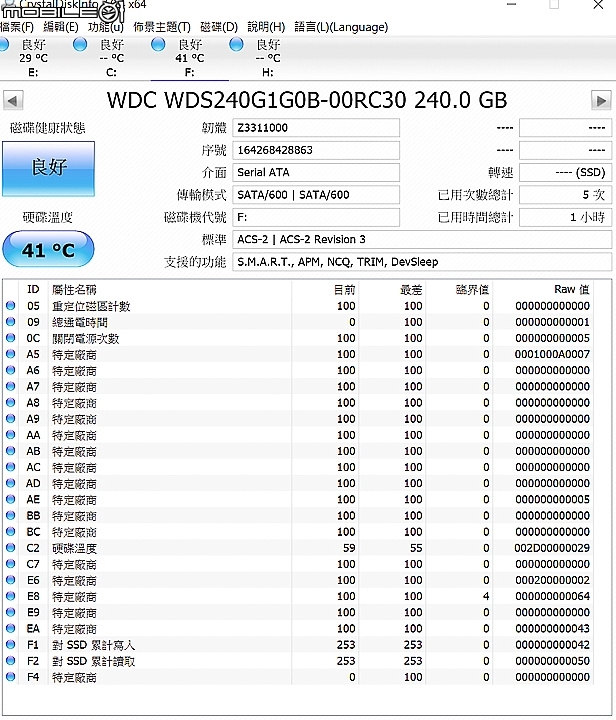616x720 pixels.
Task: Open the 功能(u) menu
Action: (106, 27)
